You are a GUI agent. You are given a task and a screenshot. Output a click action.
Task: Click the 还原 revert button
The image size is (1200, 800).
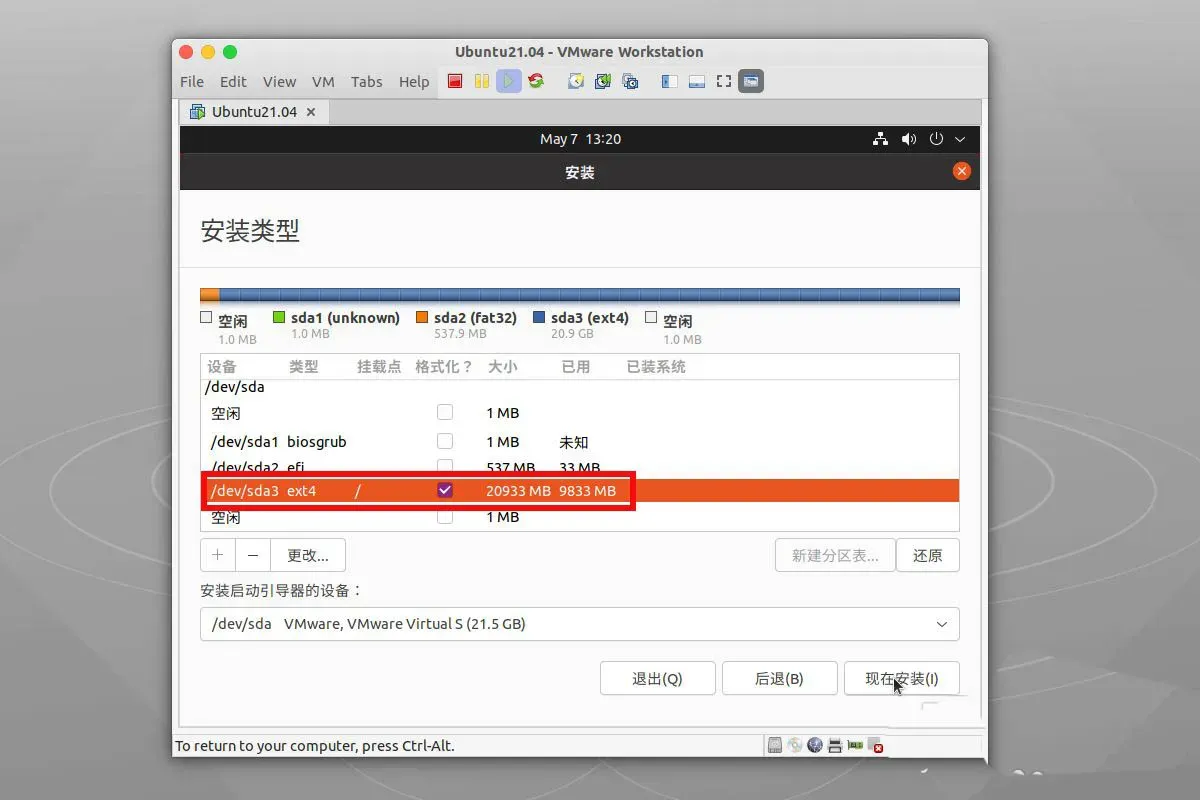point(928,555)
